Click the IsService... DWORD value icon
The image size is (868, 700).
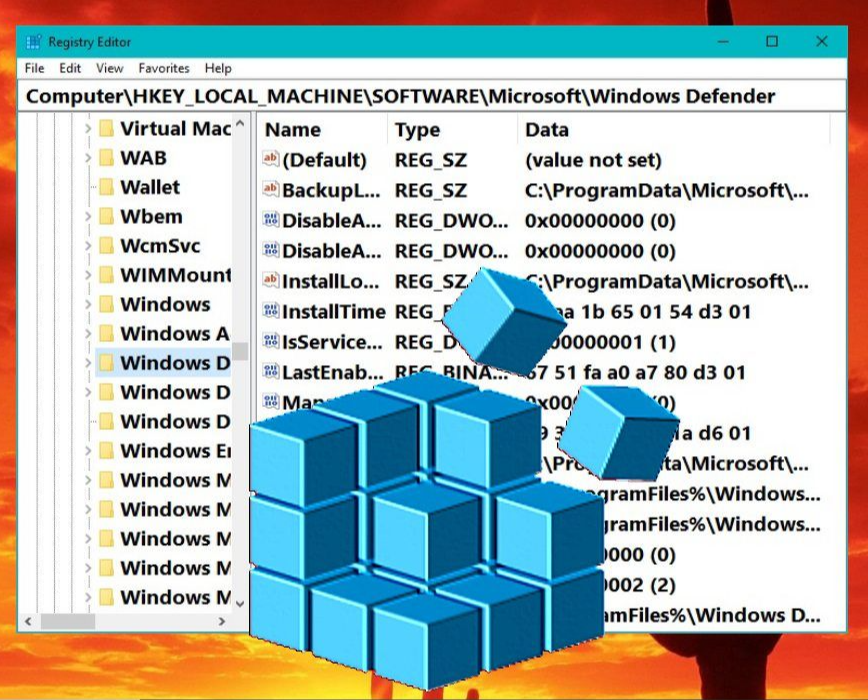[271, 341]
